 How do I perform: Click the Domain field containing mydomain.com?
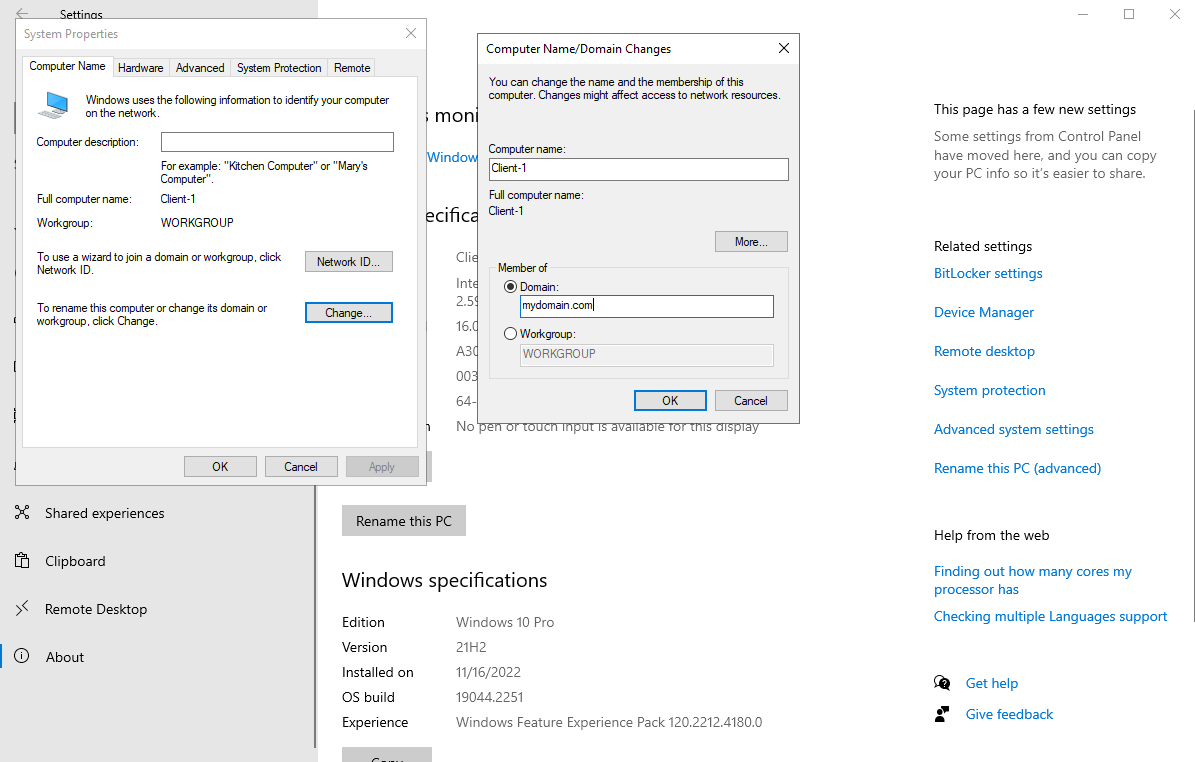point(646,306)
